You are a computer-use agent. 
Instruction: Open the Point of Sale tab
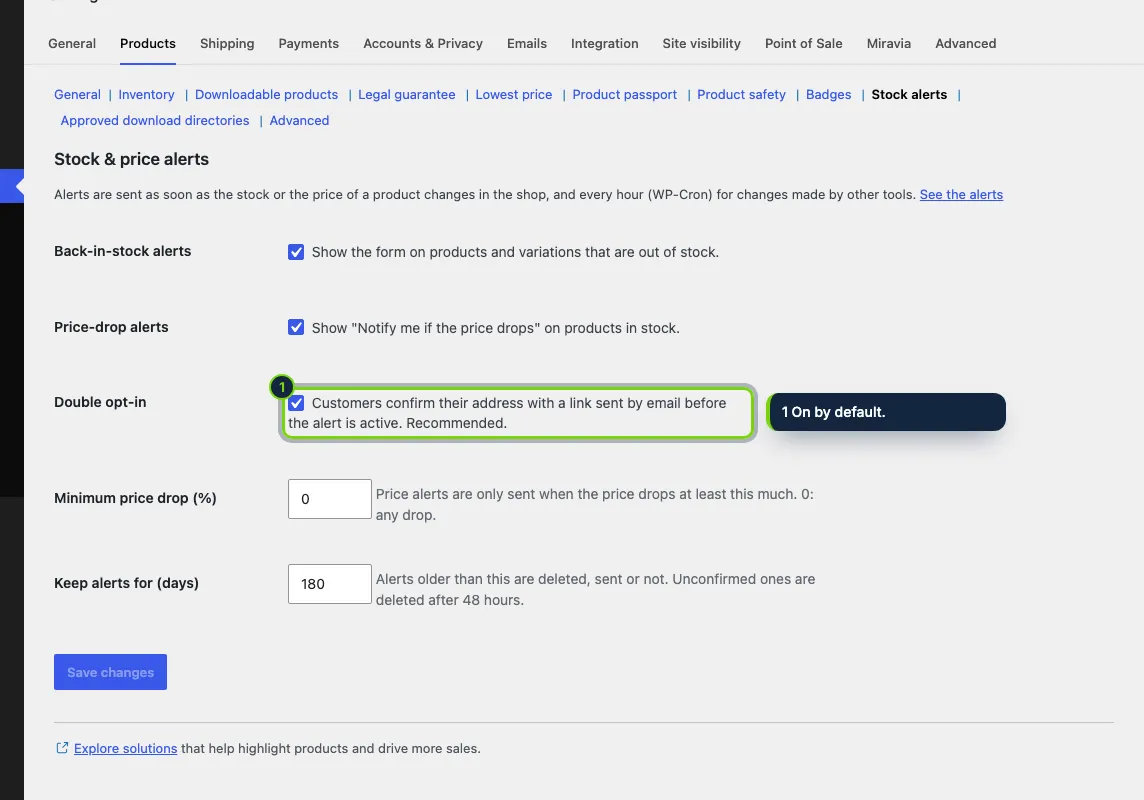tap(803, 44)
